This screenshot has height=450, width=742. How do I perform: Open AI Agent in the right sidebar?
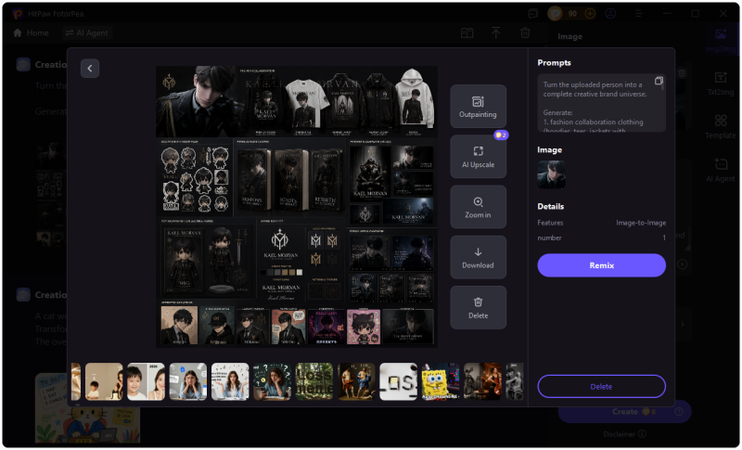[720, 170]
